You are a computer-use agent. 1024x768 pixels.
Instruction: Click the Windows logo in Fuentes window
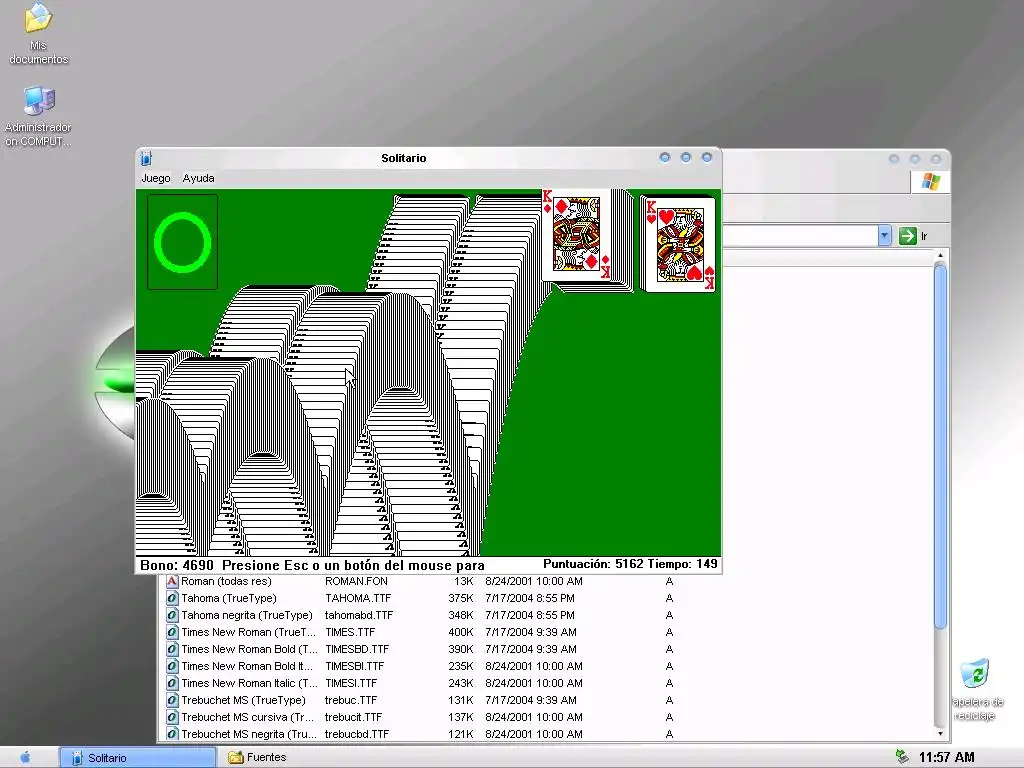931,182
